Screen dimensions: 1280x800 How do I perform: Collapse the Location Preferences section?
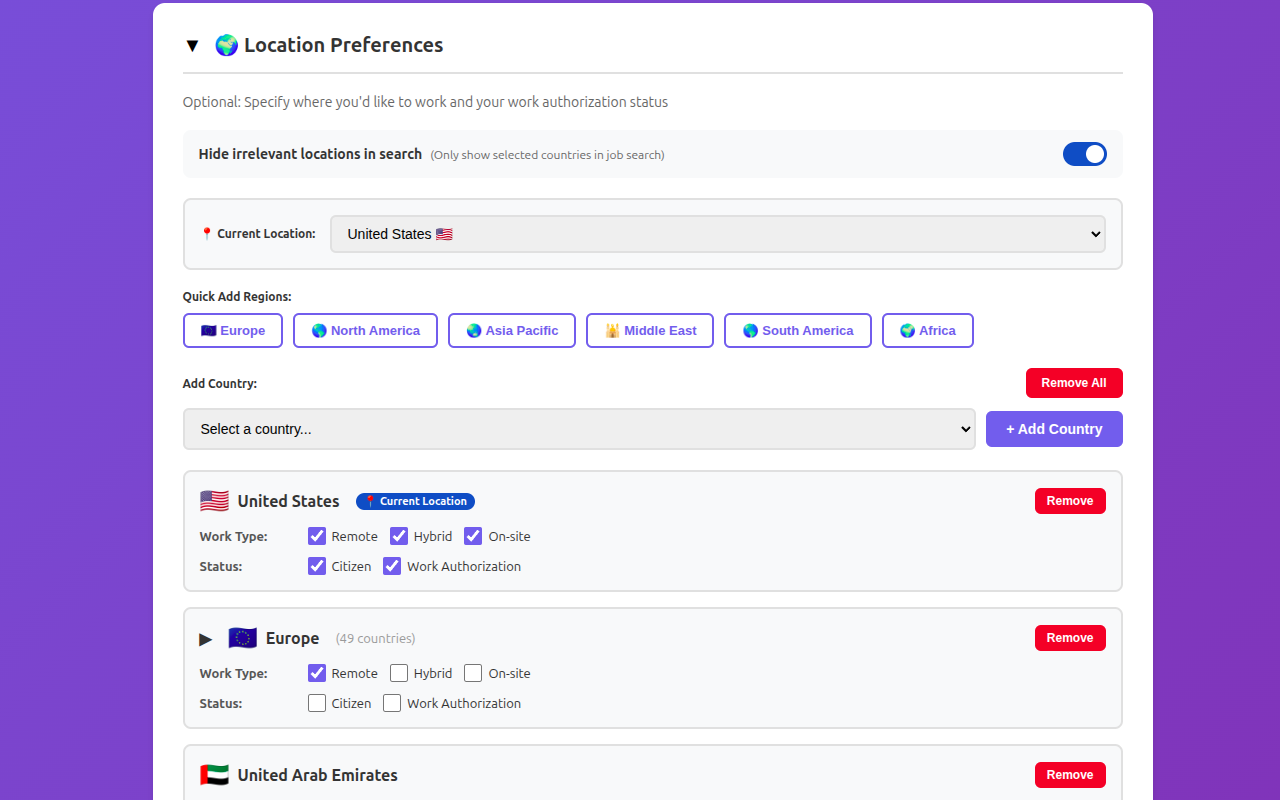tap(192, 44)
